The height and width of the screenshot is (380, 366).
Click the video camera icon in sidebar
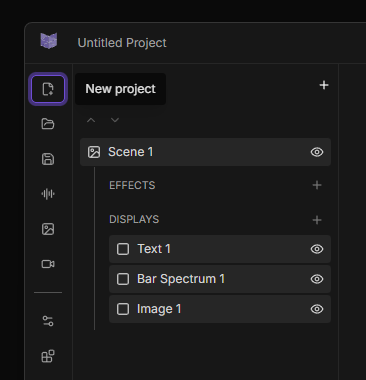click(x=48, y=264)
